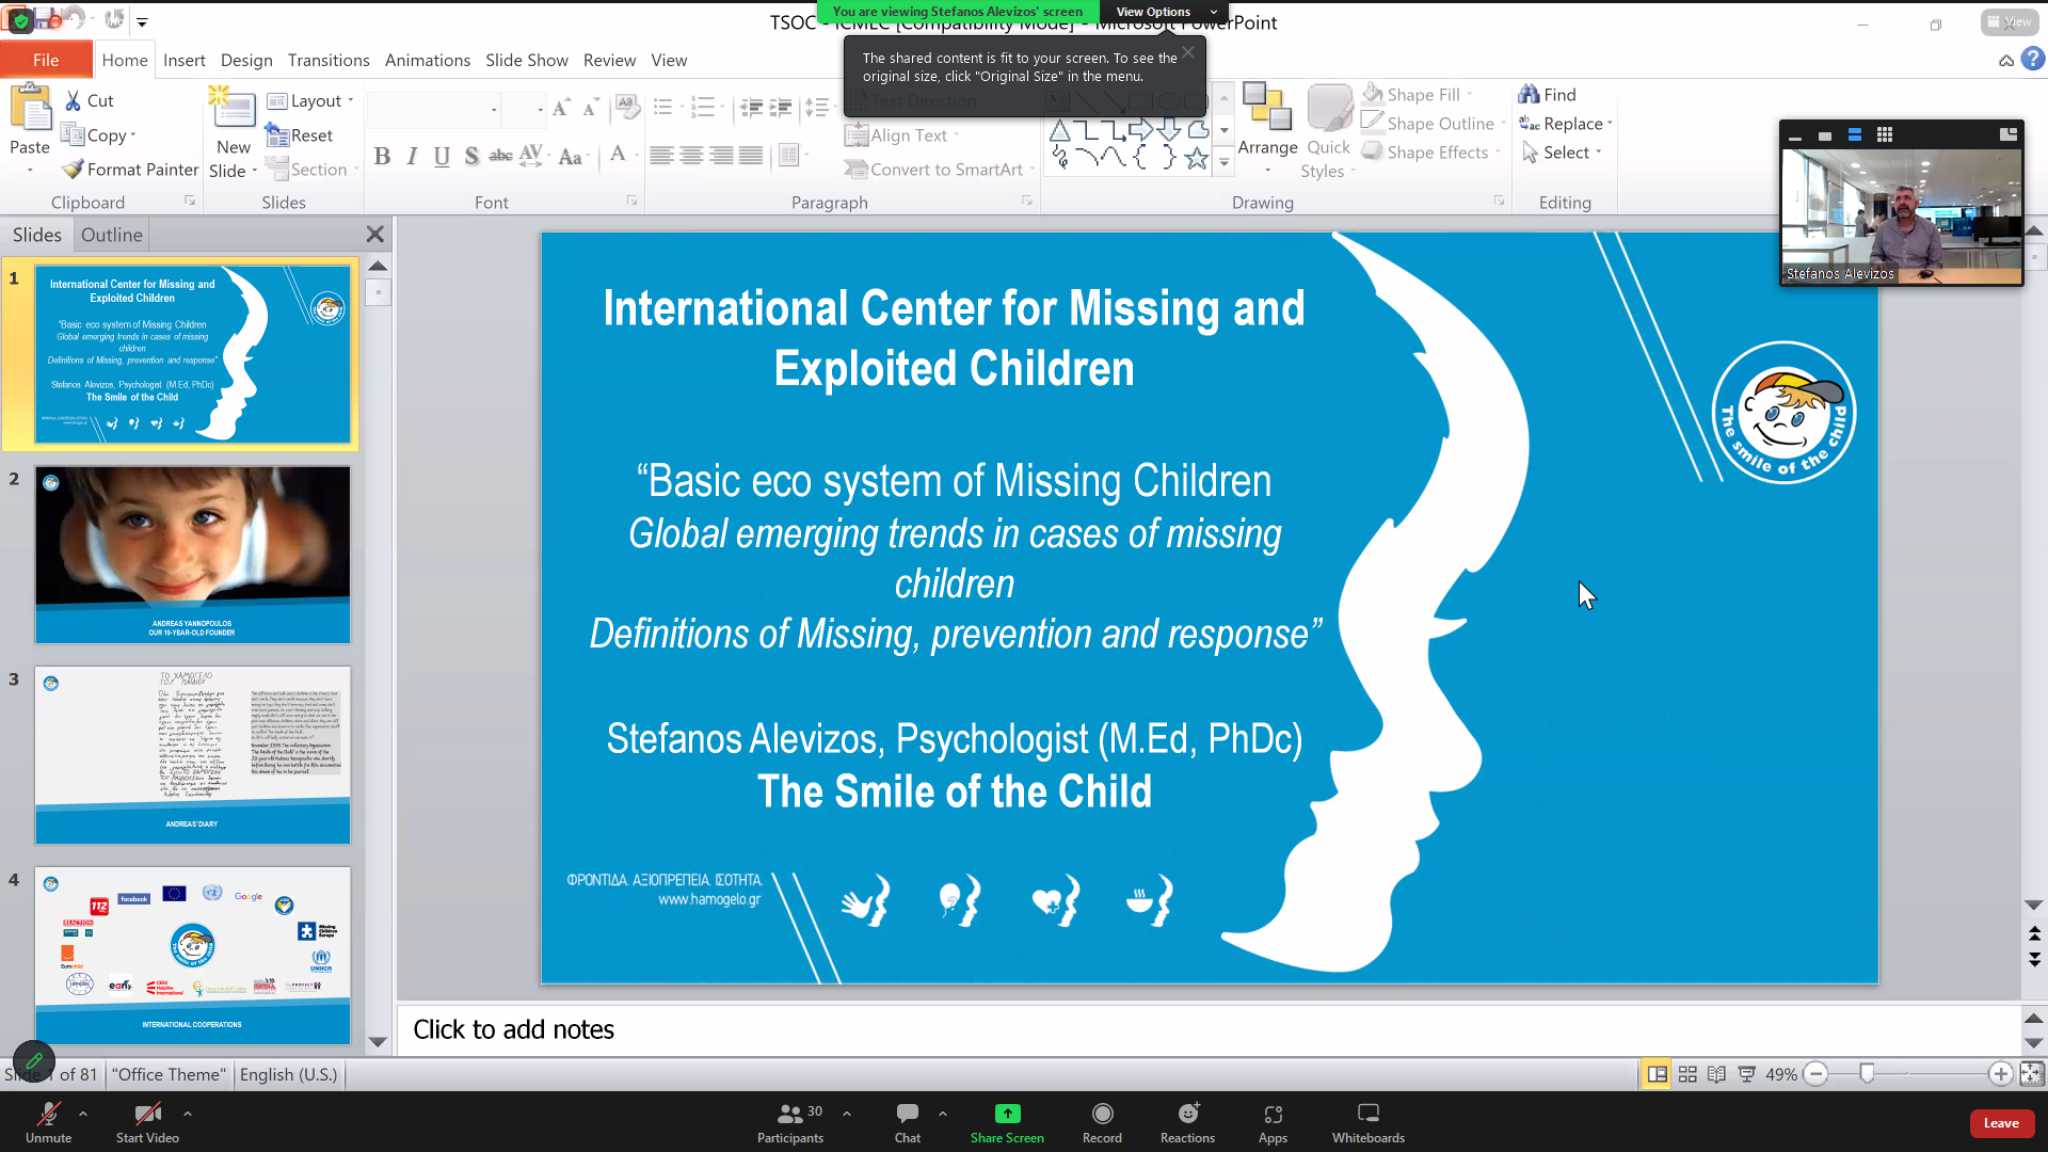Click the Zoom In plus button
Image resolution: width=2048 pixels, height=1152 pixels.
2000,1074
